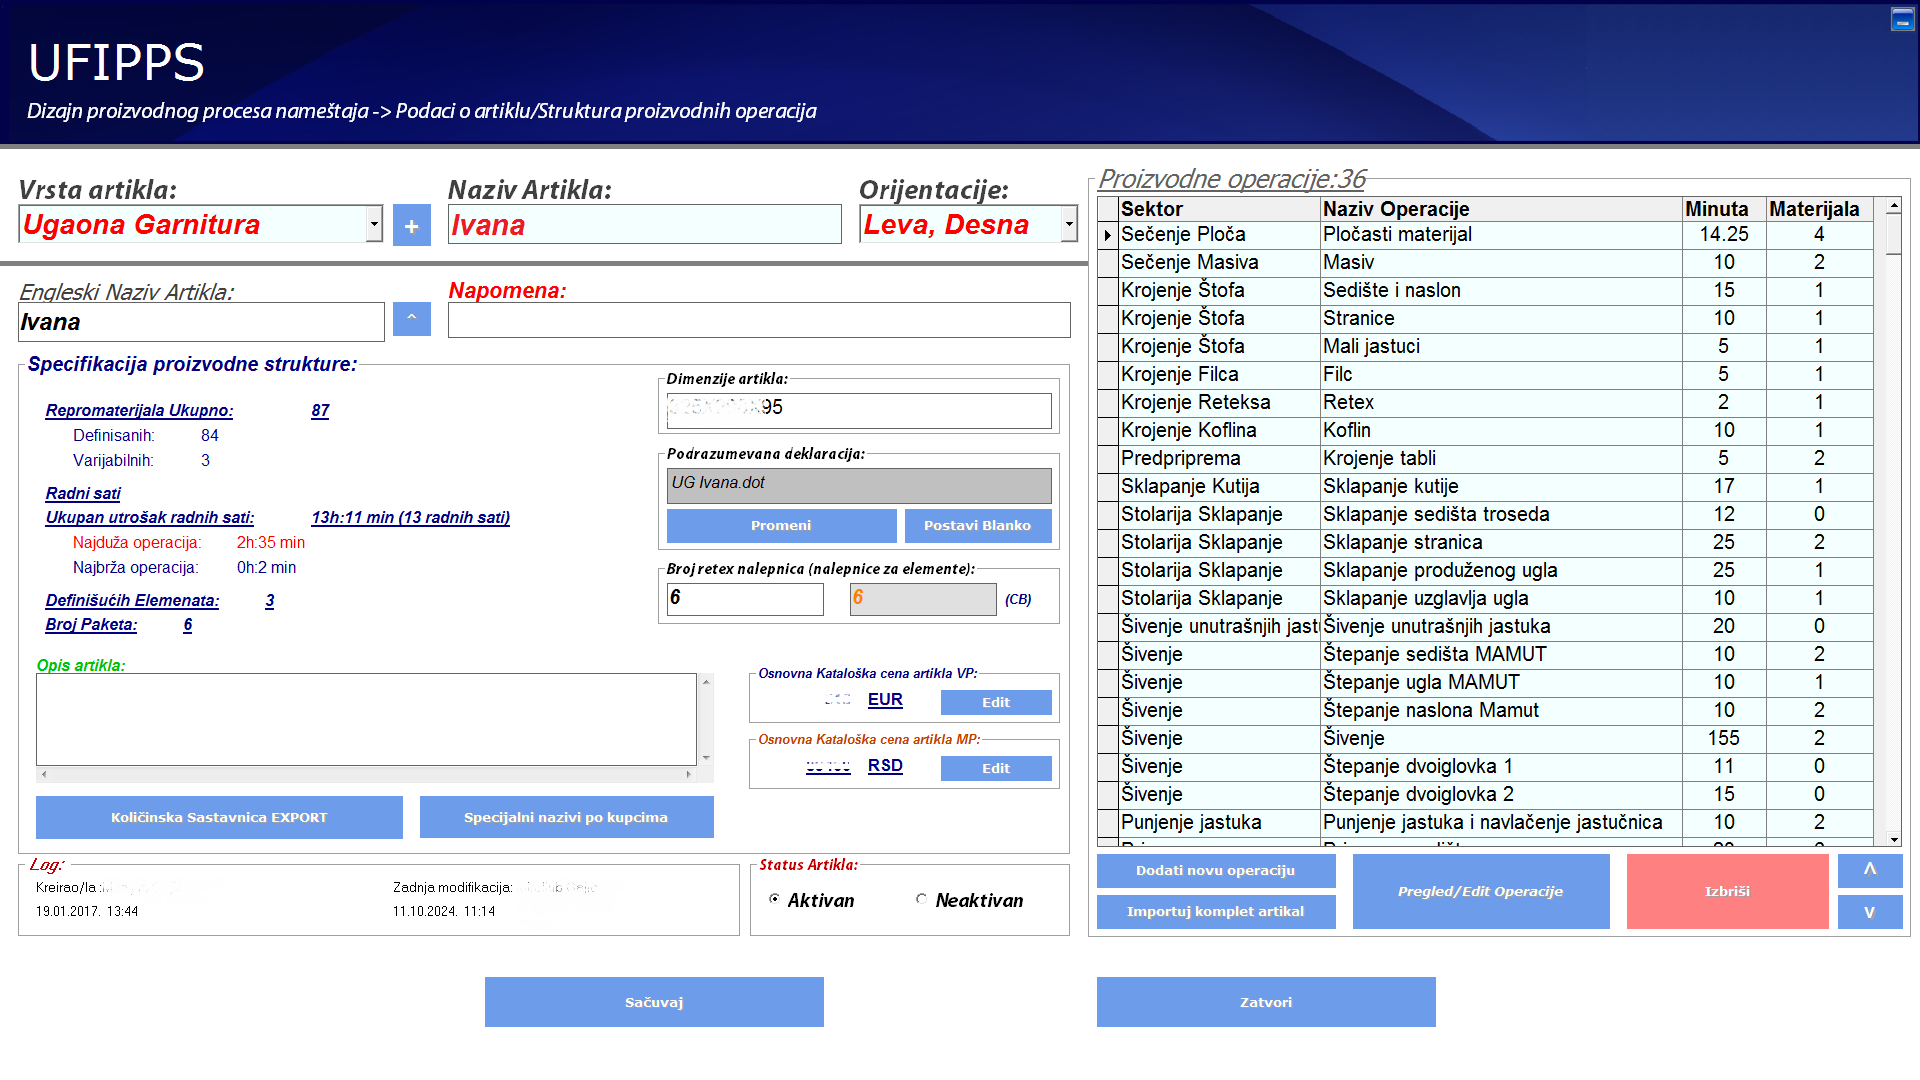Move operation up with the ^ button
The image size is (1920, 1080).
tap(1869, 870)
